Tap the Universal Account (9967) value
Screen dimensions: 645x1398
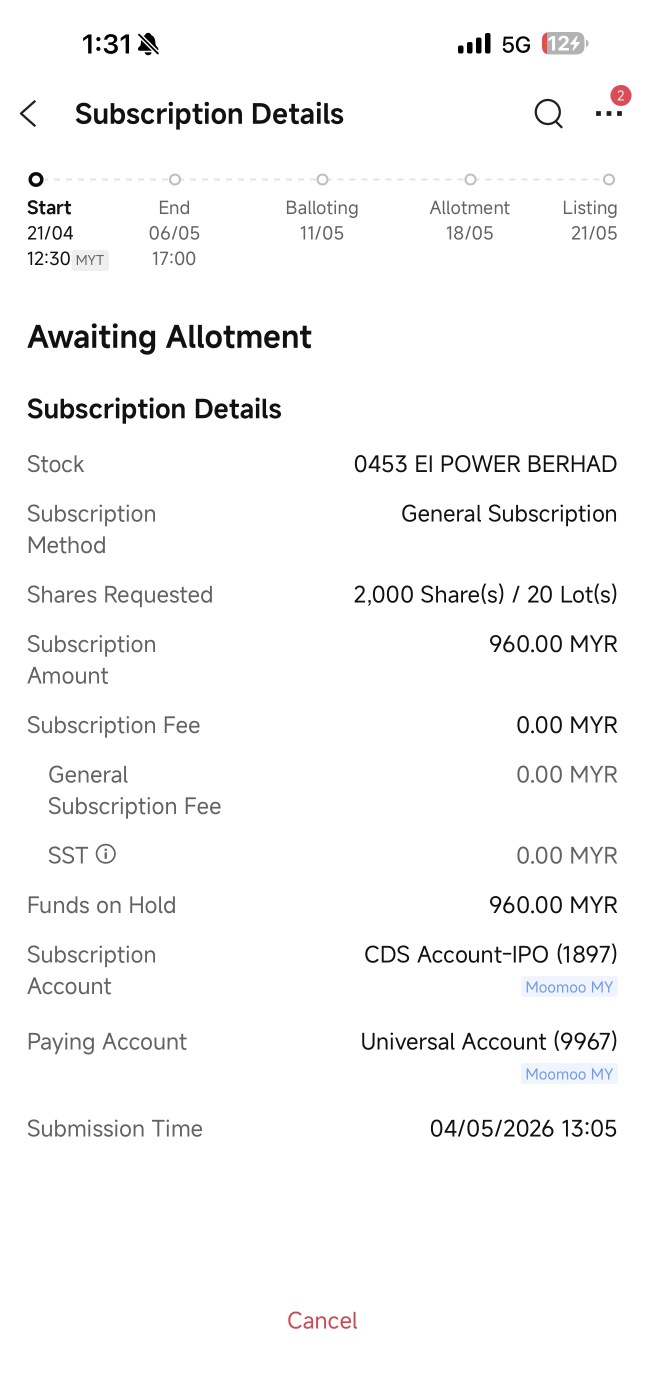click(489, 1042)
